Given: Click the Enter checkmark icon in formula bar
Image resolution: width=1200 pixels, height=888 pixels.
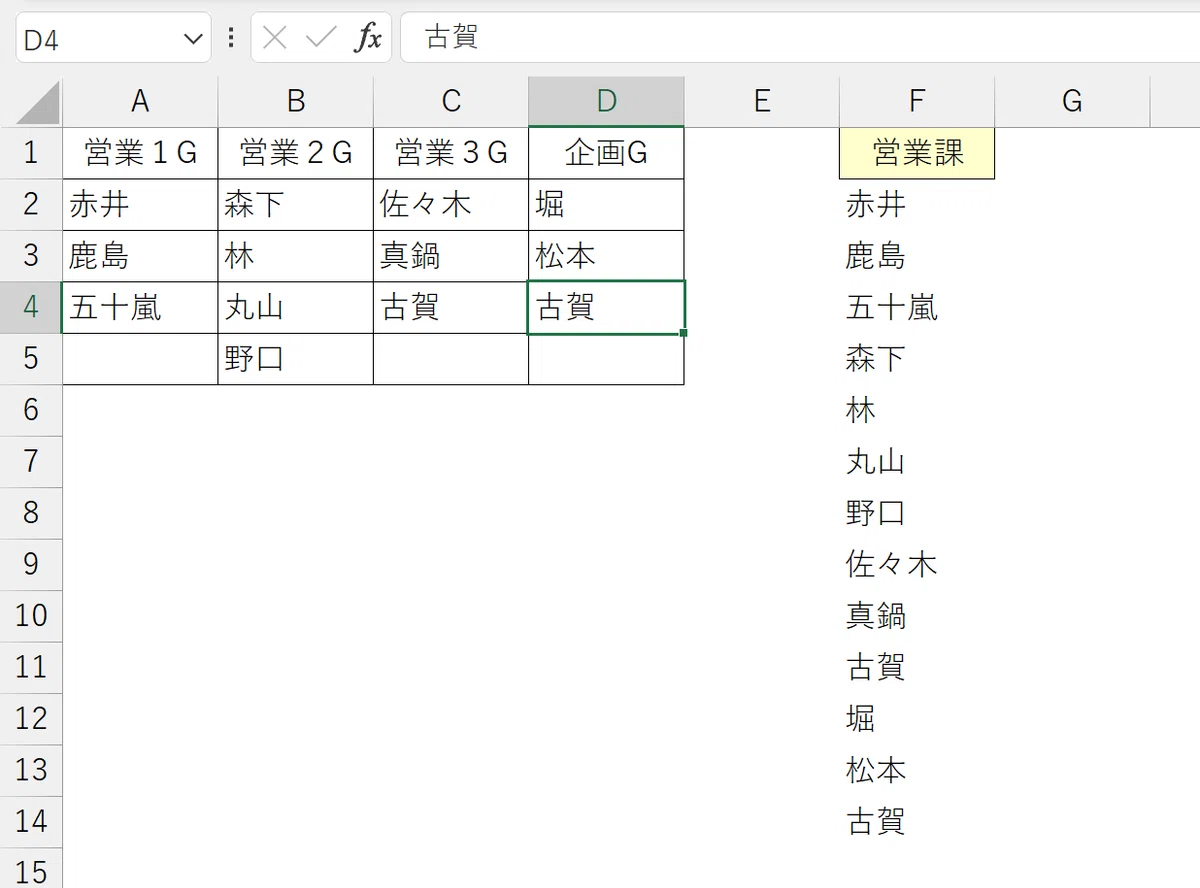Looking at the screenshot, I should click(321, 38).
